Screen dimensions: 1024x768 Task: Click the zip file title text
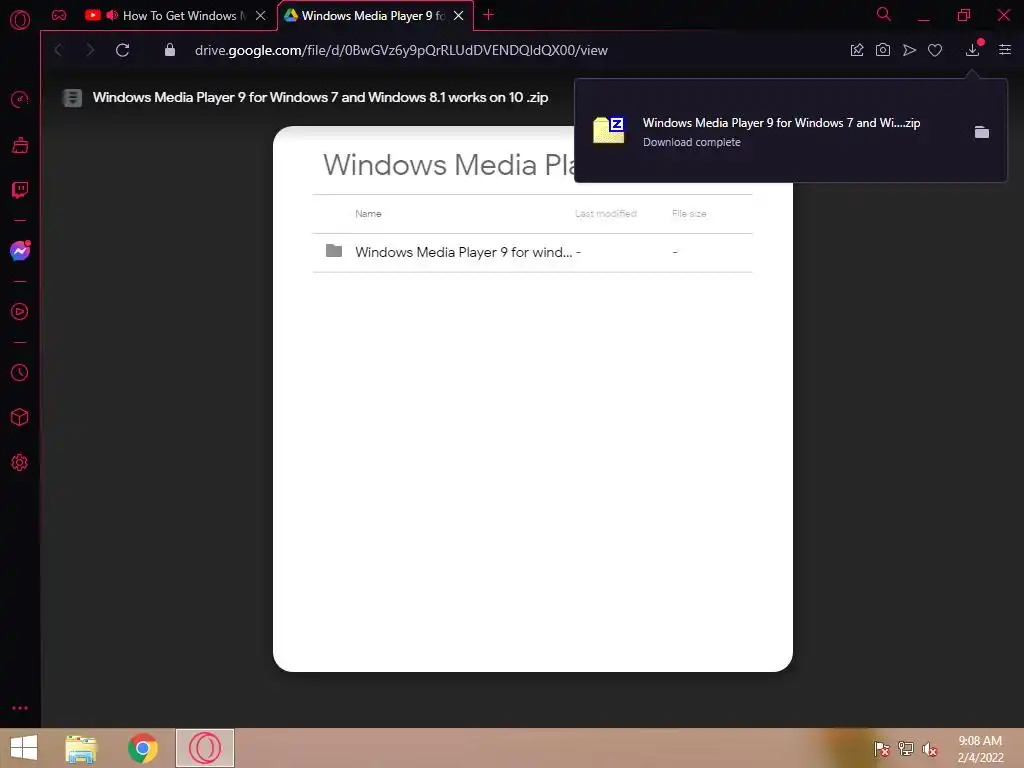(320, 97)
